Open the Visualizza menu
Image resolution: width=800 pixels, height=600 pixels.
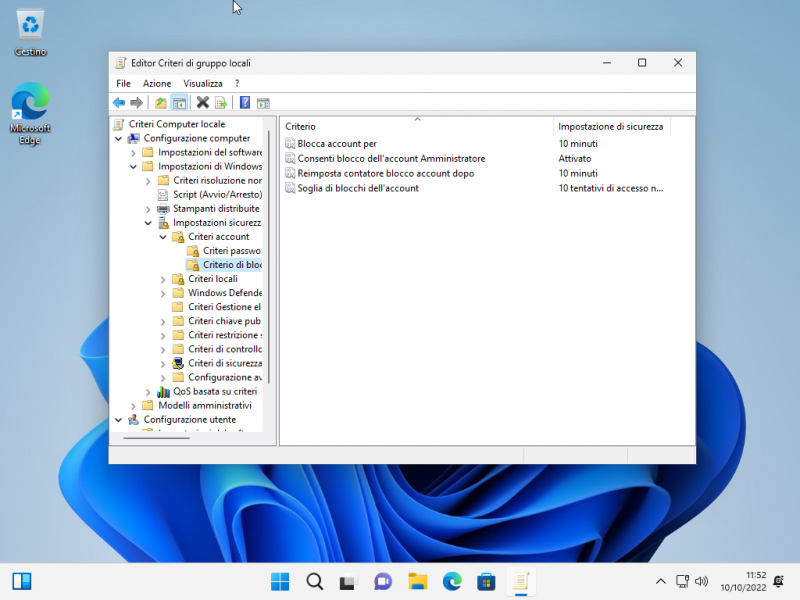(x=203, y=83)
